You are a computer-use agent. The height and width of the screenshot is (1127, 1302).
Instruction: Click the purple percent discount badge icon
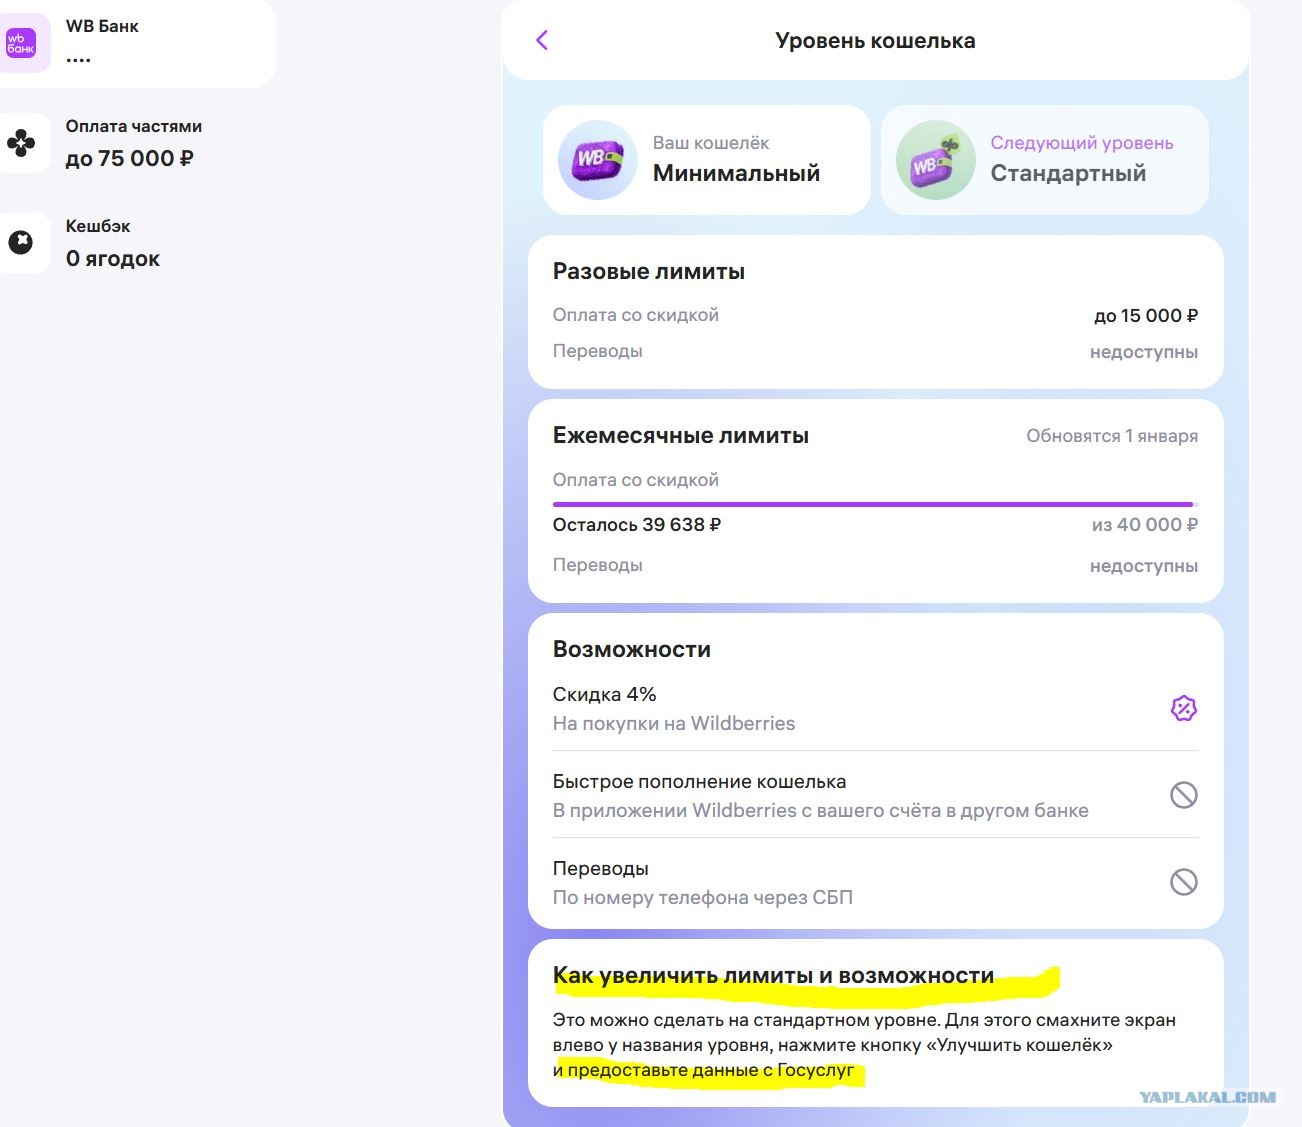click(1184, 708)
